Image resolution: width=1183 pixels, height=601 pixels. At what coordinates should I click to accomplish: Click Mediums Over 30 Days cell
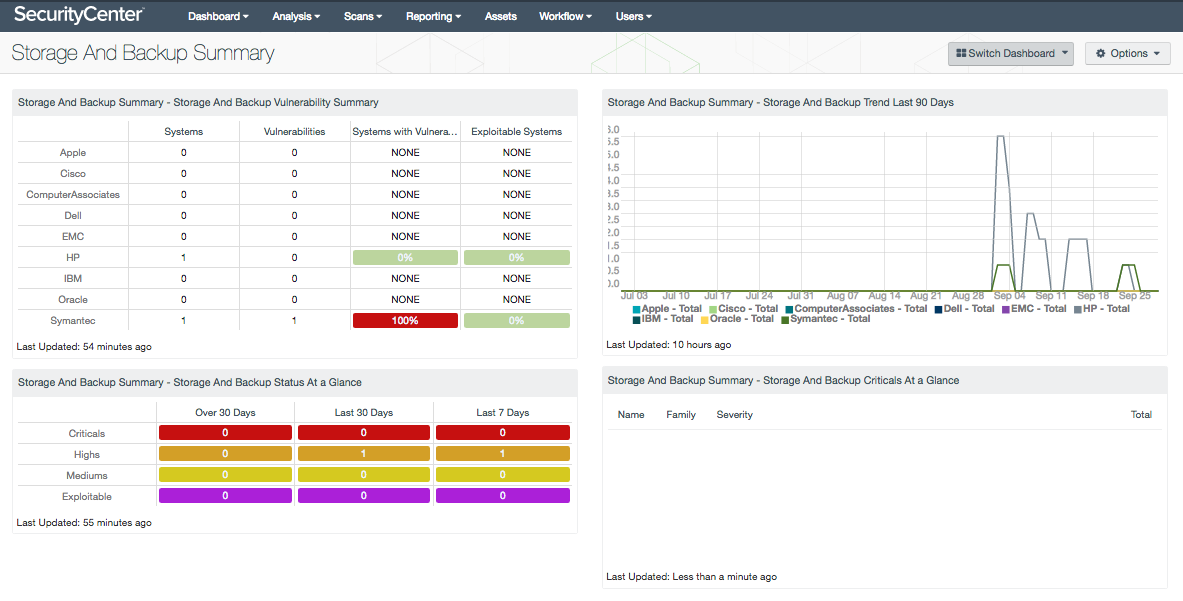pyautogui.click(x=225, y=475)
